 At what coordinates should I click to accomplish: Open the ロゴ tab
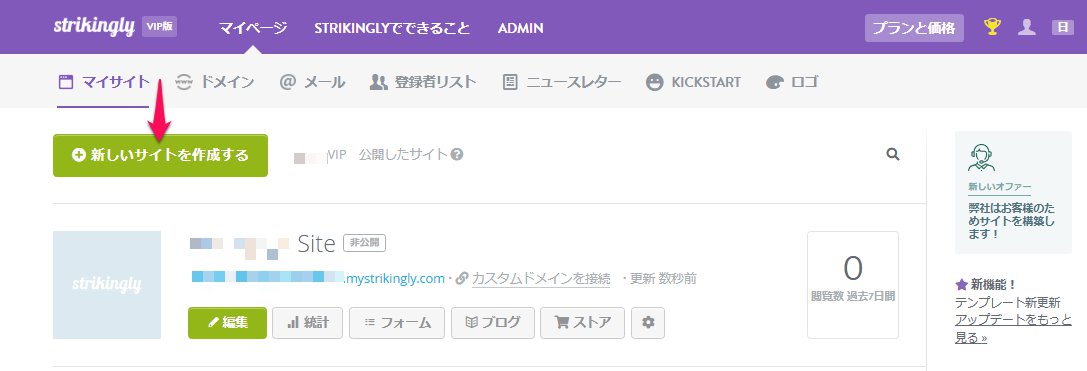click(x=792, y=82)
